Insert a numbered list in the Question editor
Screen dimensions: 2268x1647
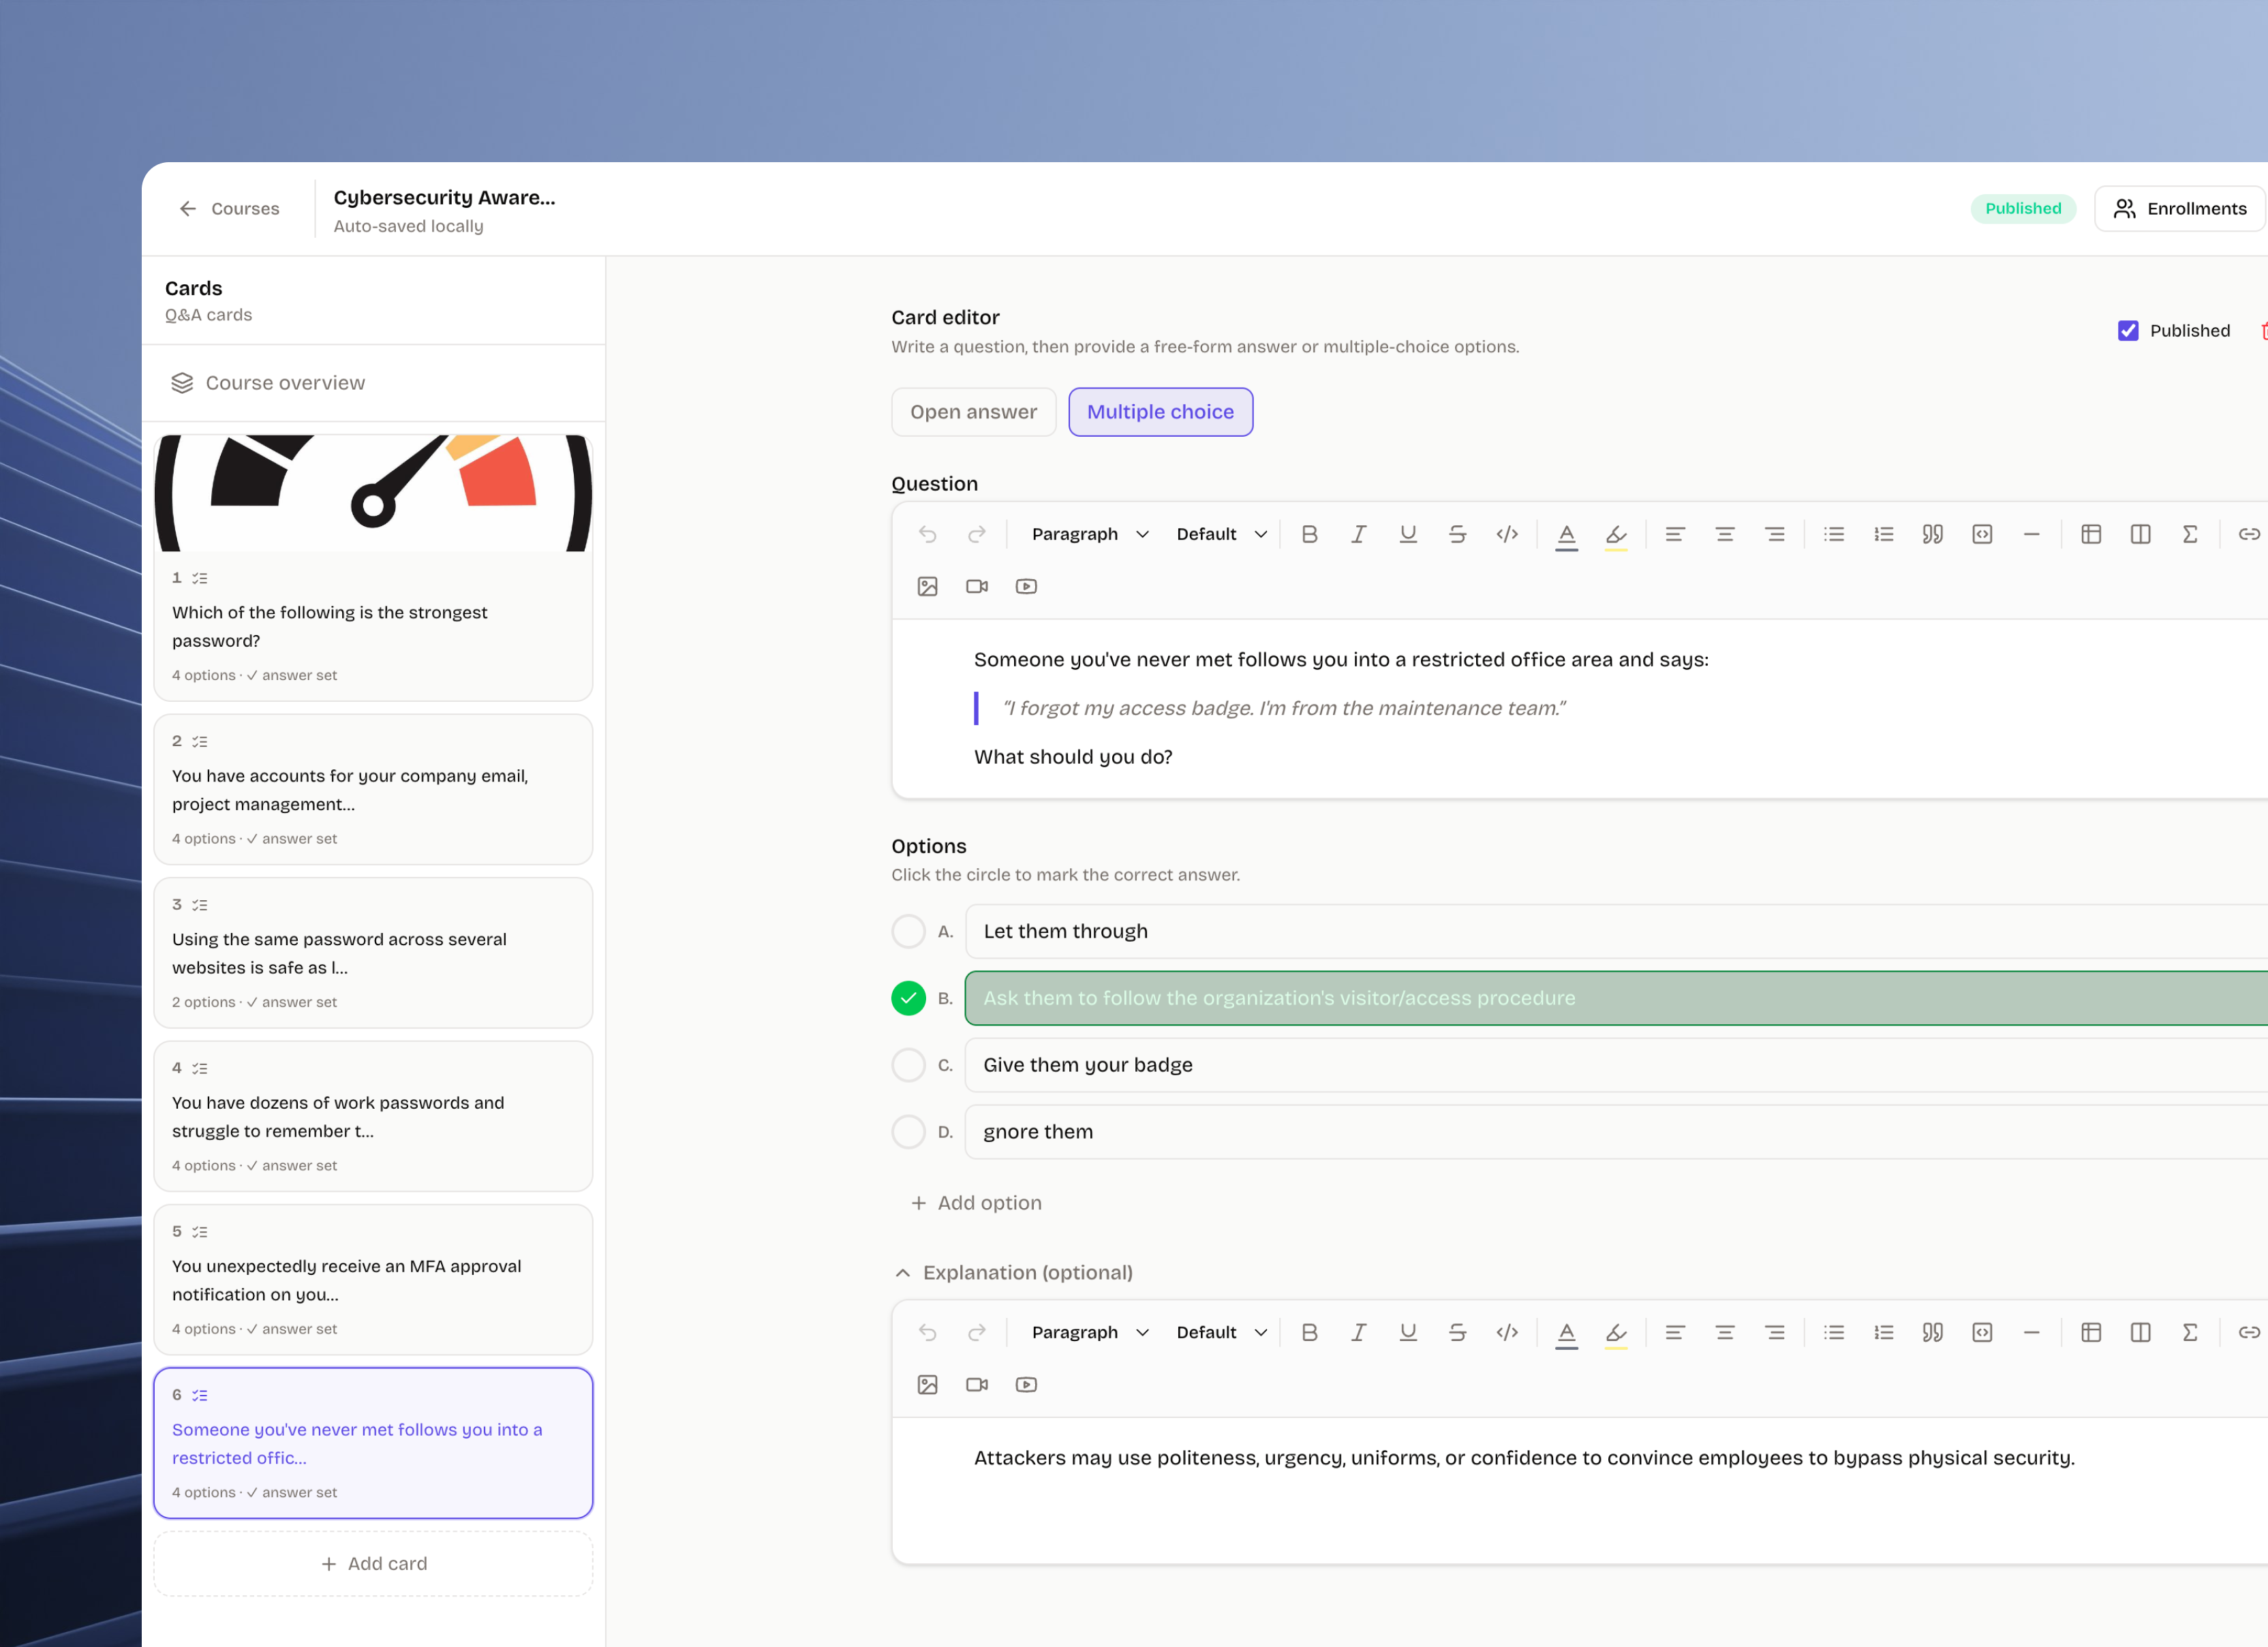tap(1884, 534)
